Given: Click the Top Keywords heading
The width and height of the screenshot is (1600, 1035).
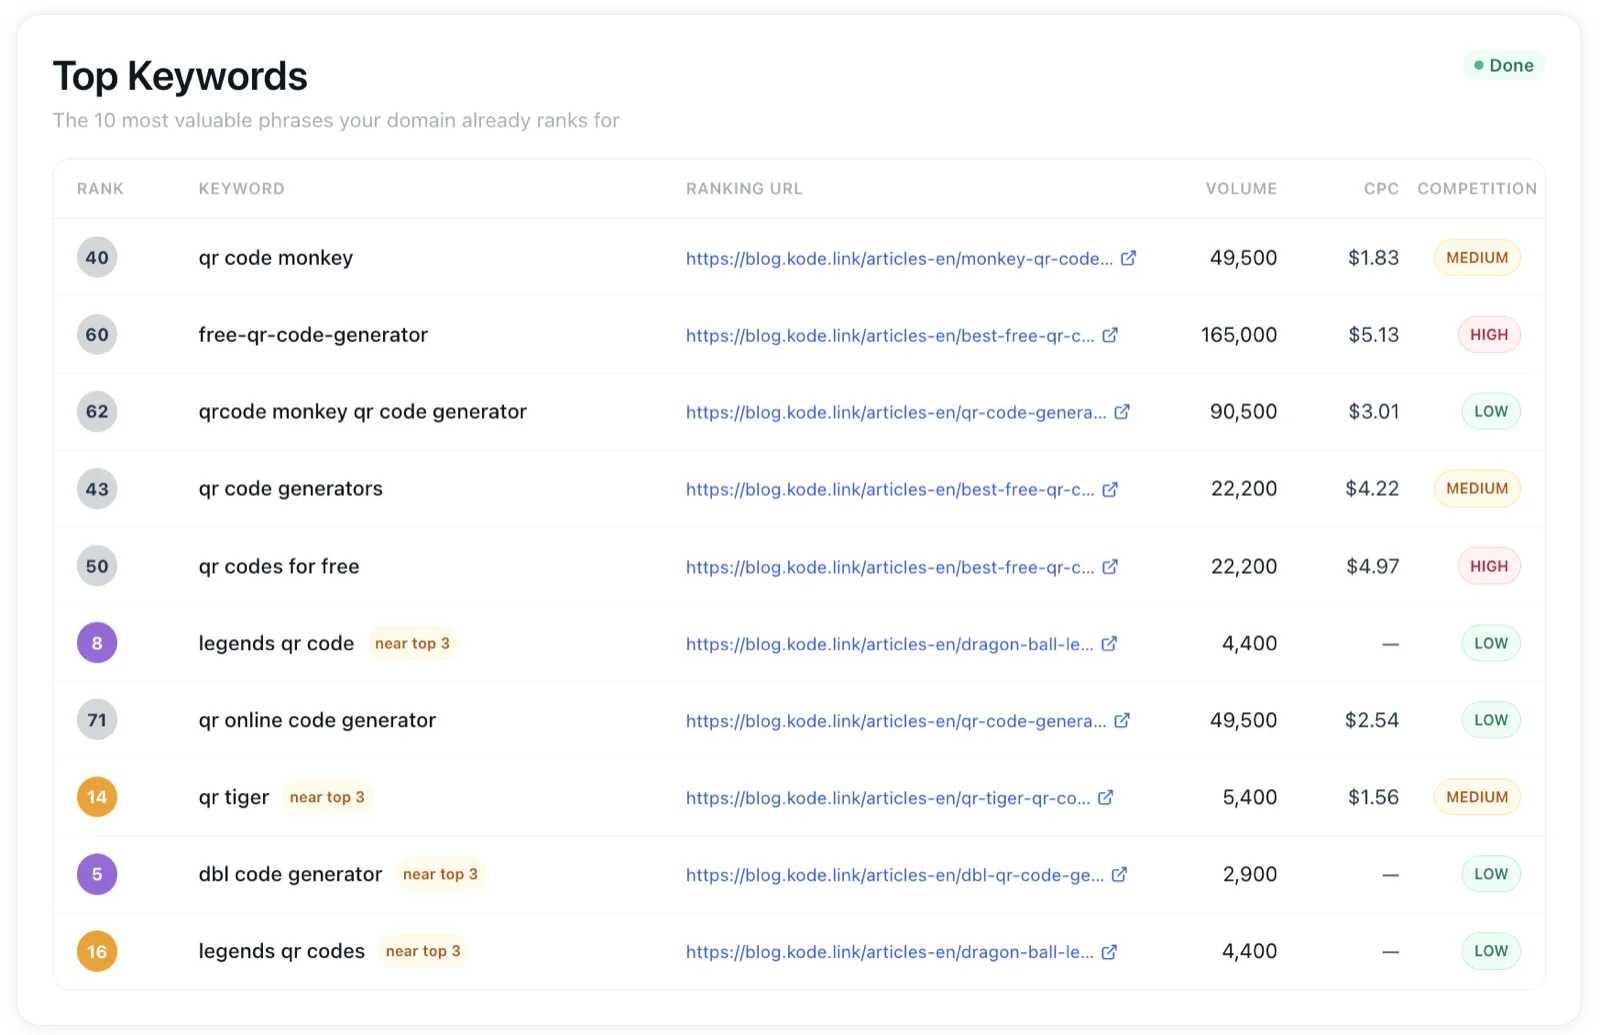Looking at the screenshot, I should [x=180, y=76].
